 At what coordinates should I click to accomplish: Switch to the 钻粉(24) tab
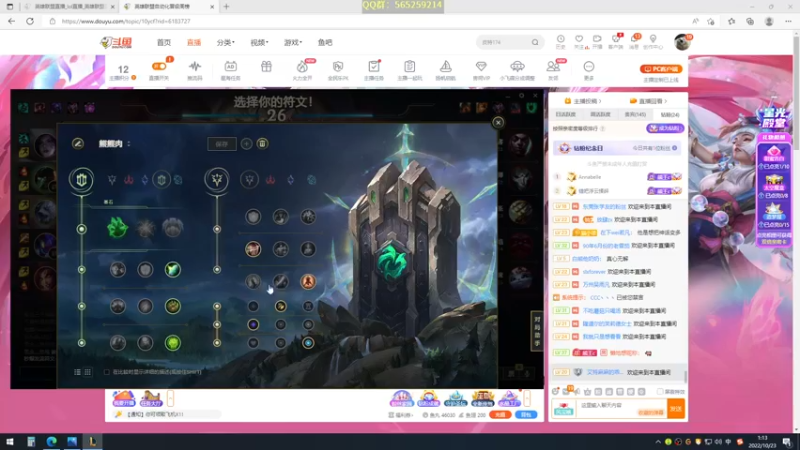[x=669, y=115]
